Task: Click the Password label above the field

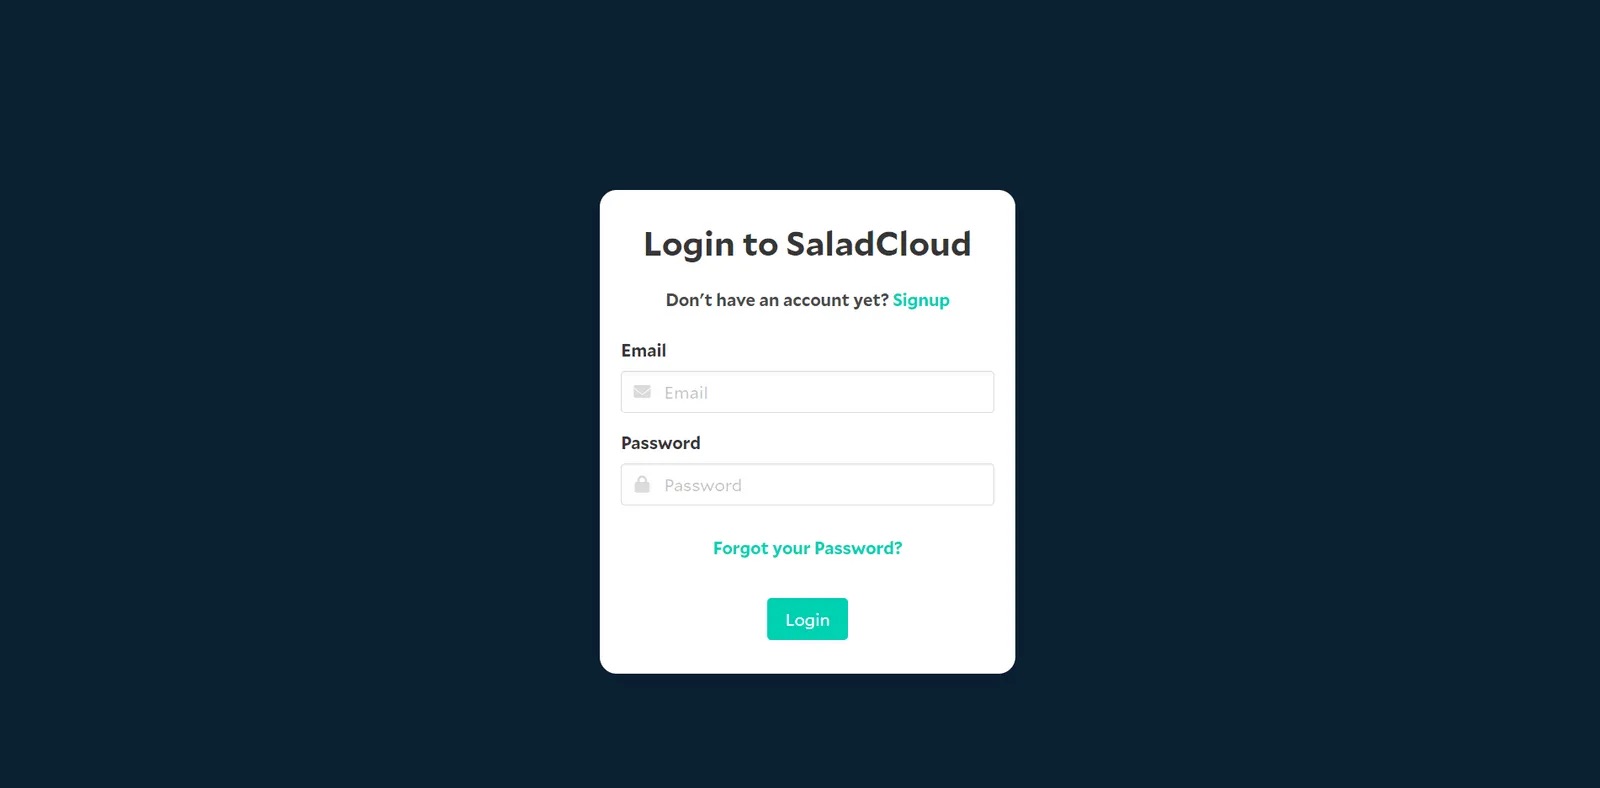Action: (660, 443)
